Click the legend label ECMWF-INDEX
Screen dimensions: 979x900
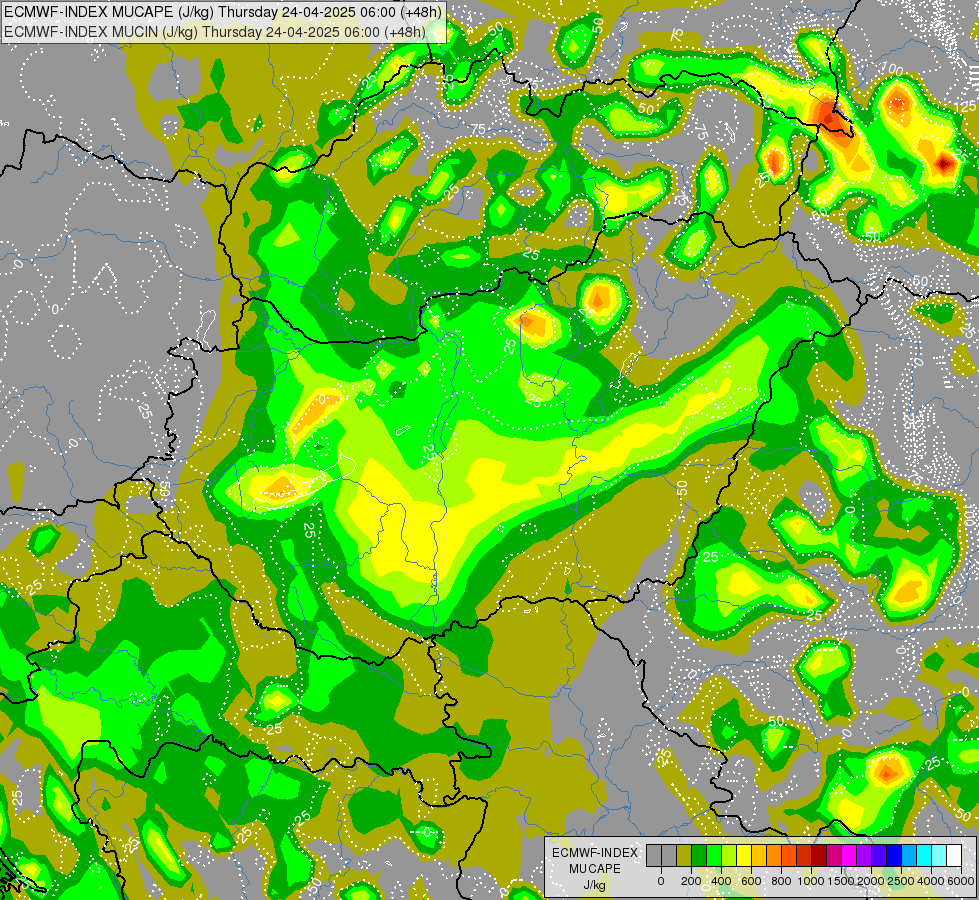click(x=595, y=853)
